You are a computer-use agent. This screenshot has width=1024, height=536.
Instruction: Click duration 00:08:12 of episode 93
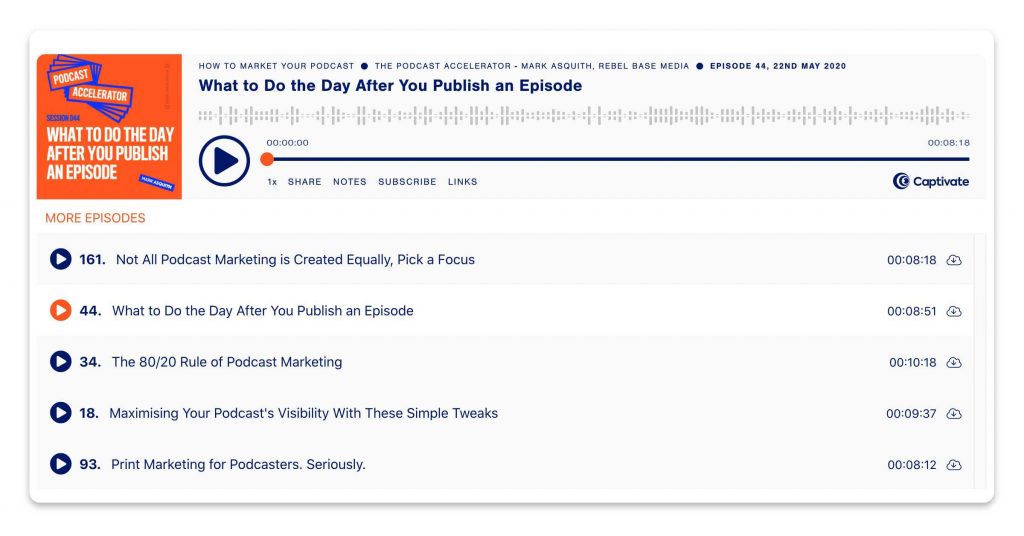point(912,465)
